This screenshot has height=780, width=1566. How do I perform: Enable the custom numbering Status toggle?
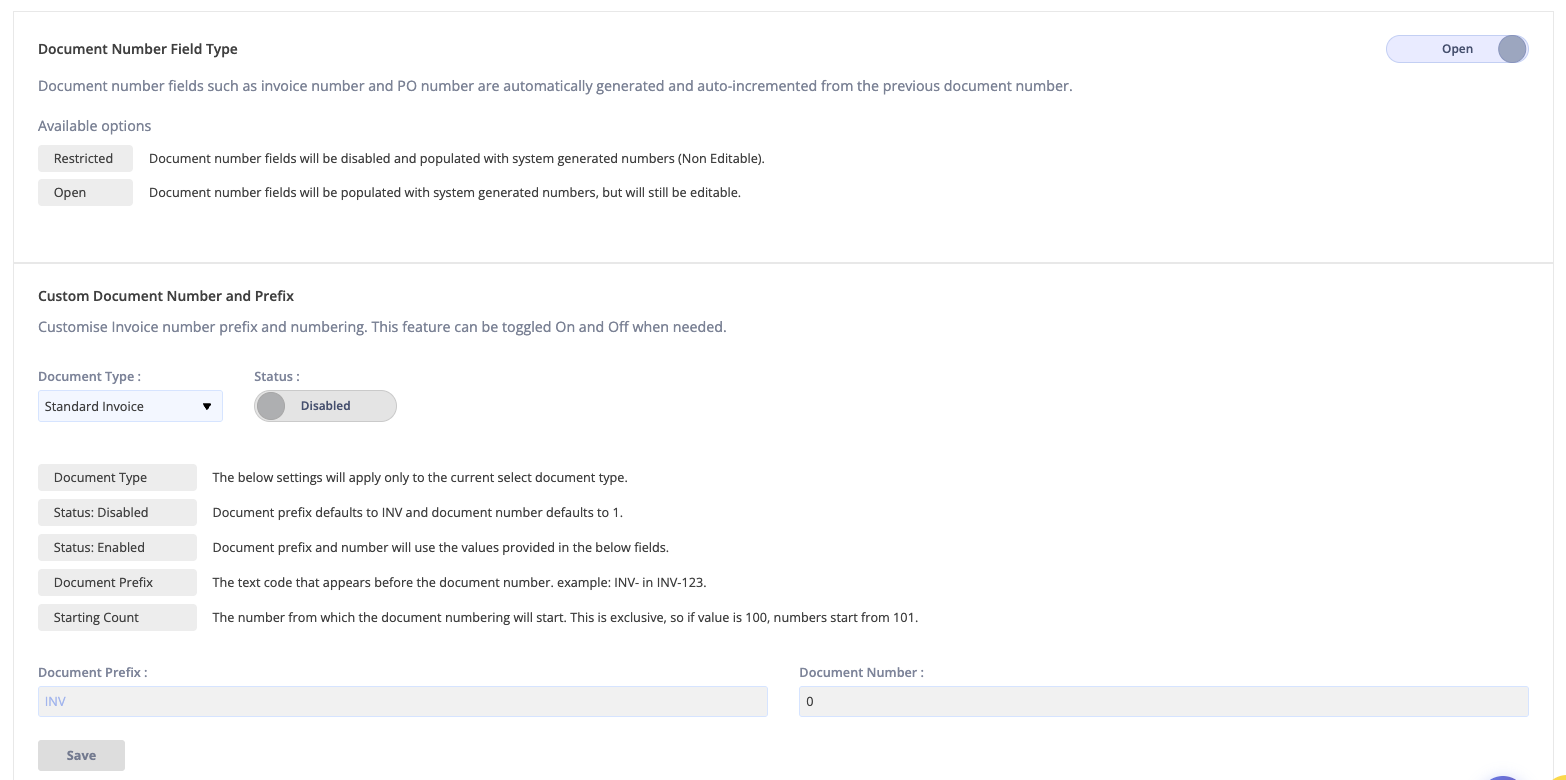325,406
